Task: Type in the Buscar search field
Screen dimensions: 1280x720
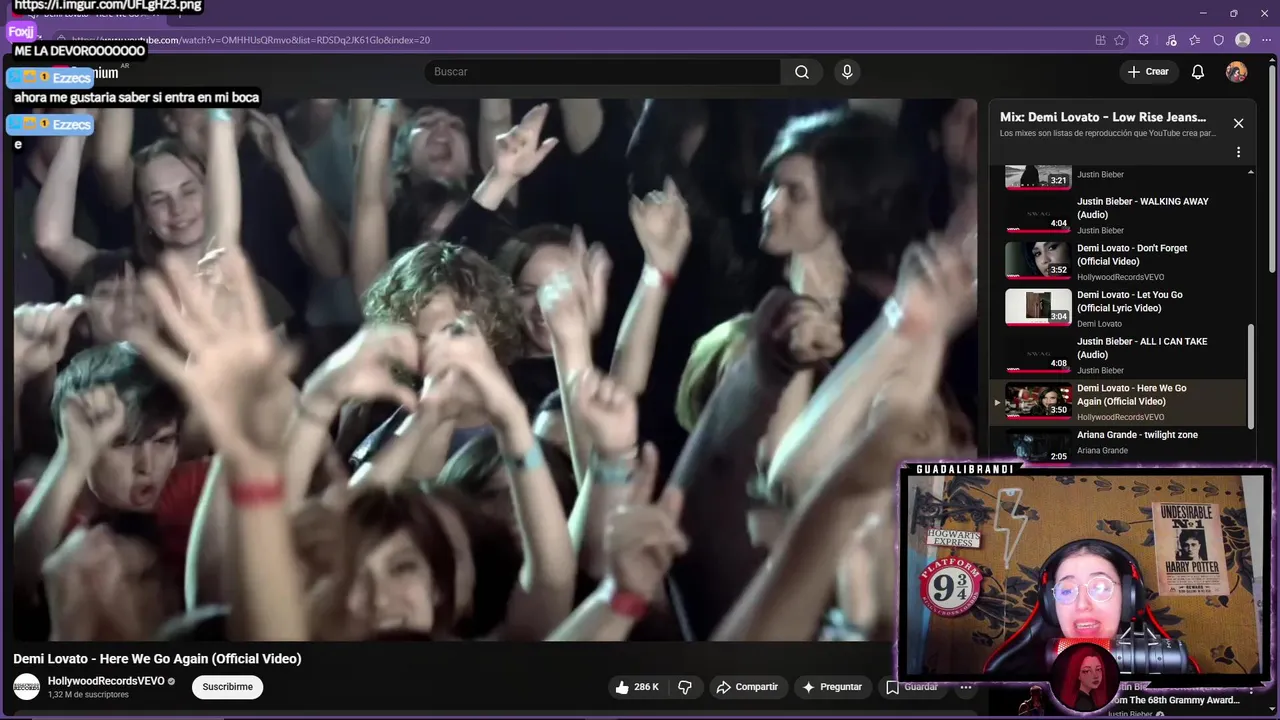Action: tap(603, 72)
